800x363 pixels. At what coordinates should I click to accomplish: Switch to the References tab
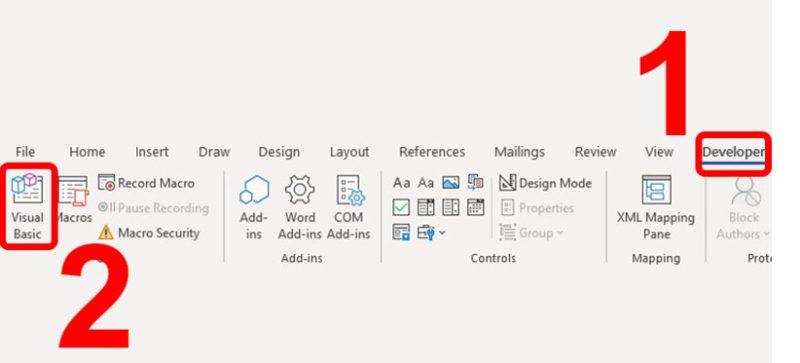[432, 152]
